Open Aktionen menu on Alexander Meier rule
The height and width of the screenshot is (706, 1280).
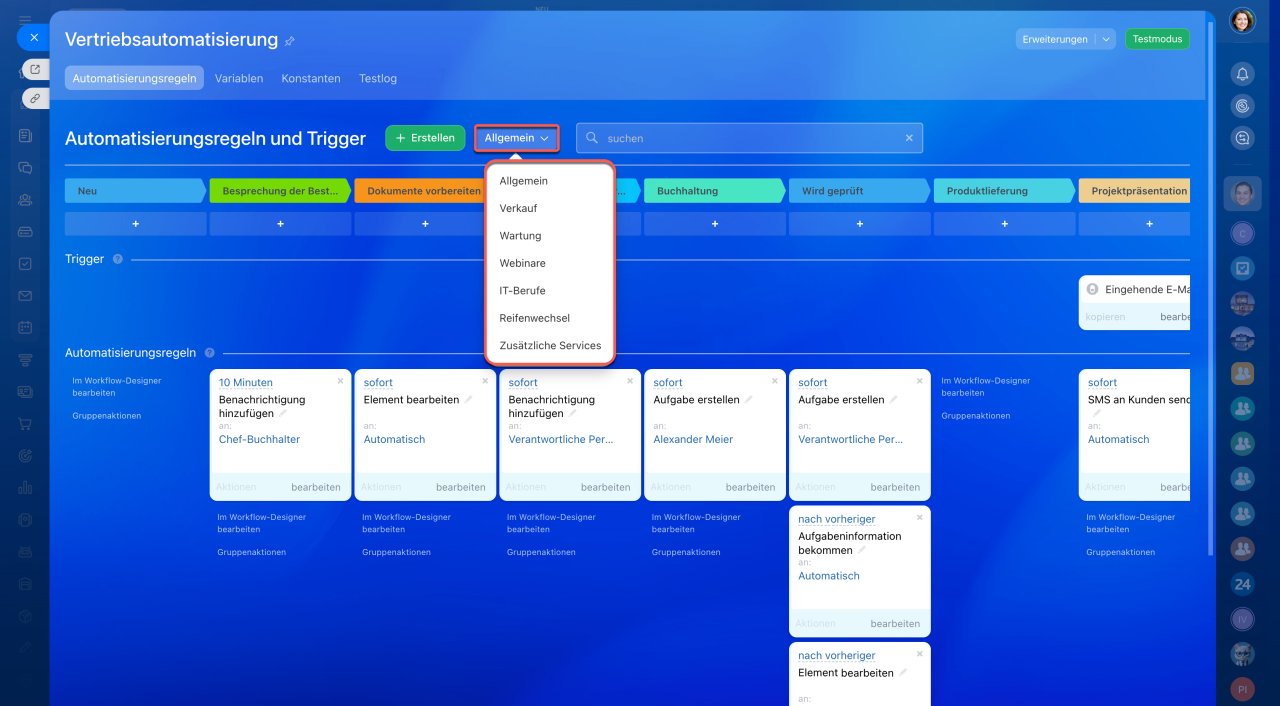[x=670, y=487]
